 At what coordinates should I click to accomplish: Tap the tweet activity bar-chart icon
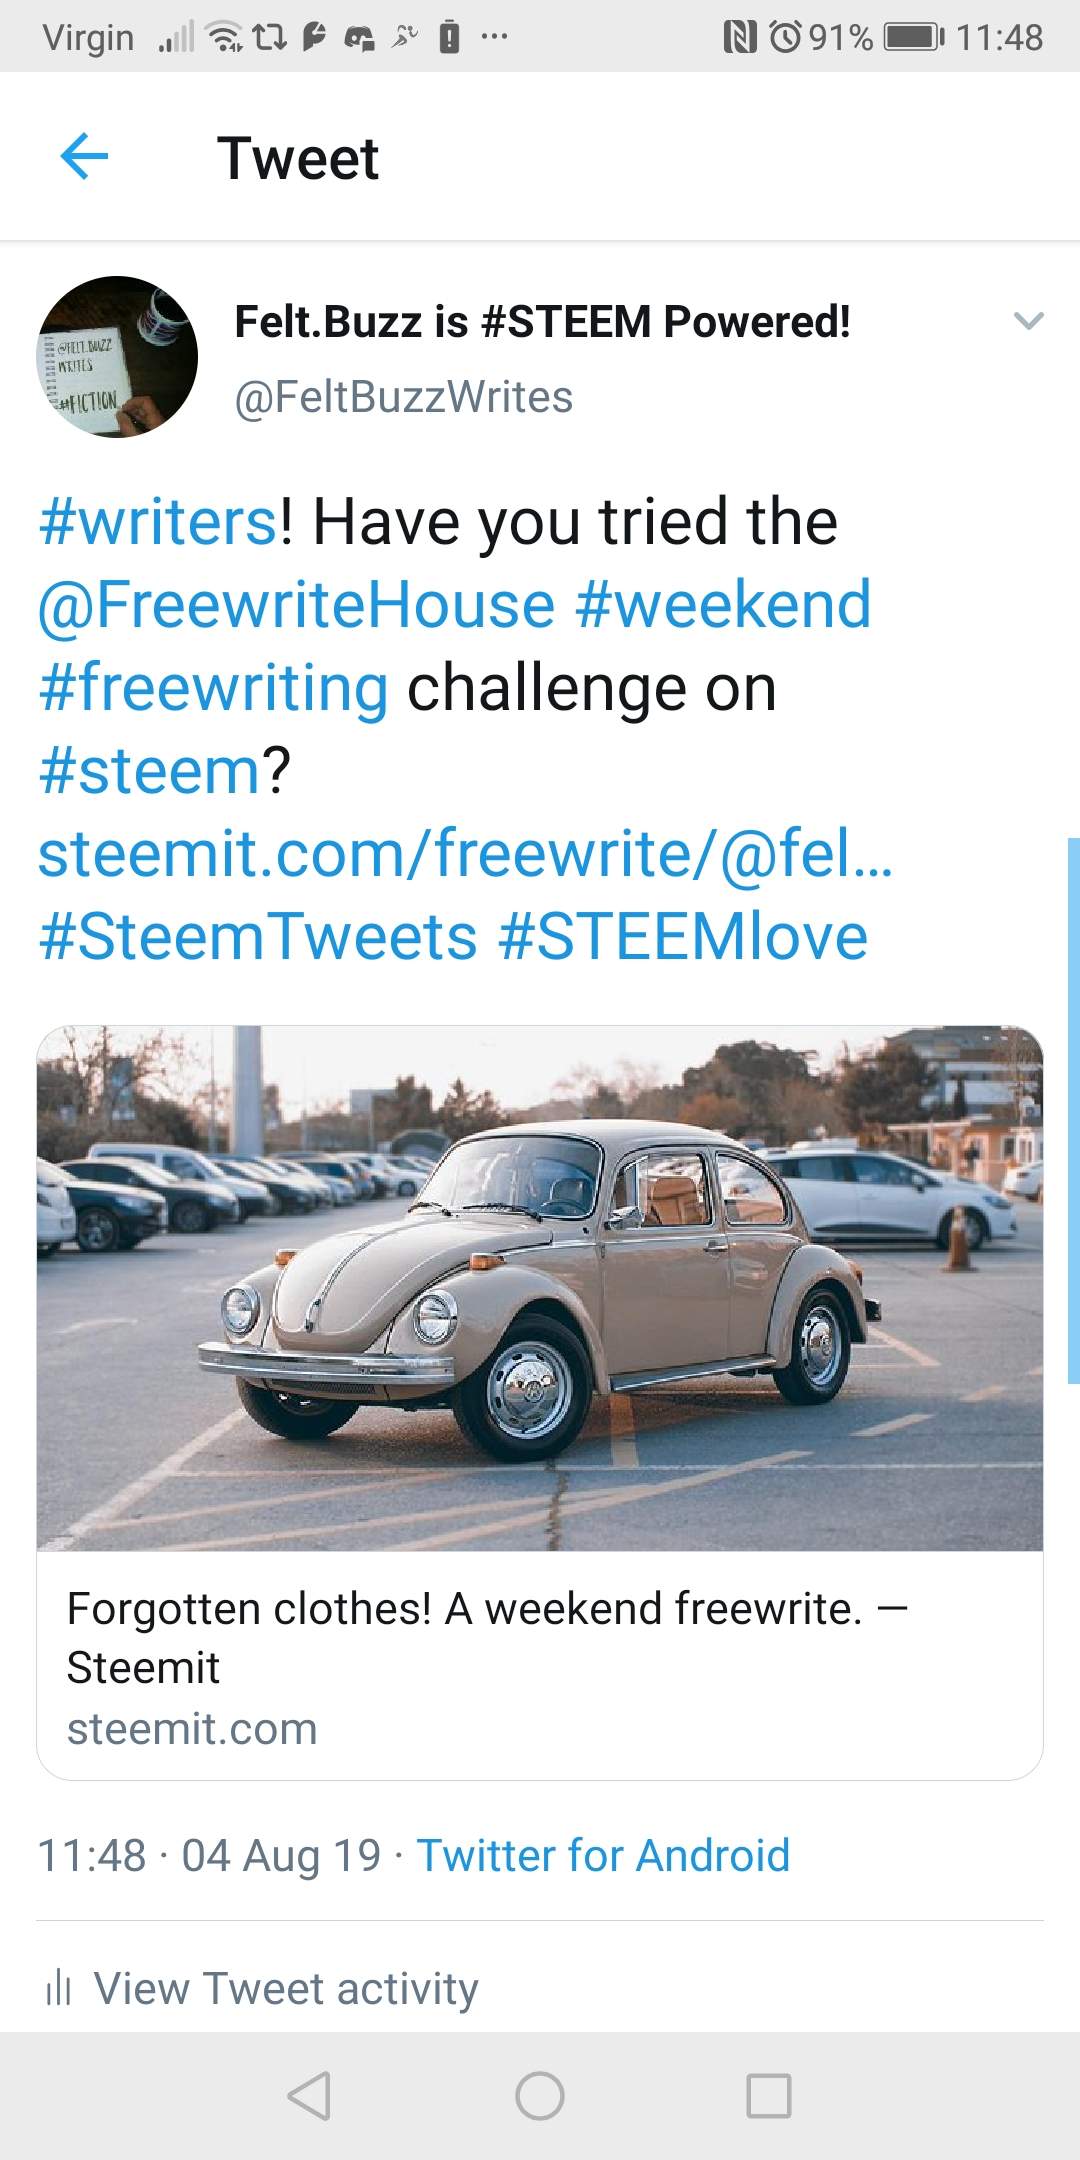click(x=58, y=1988)
